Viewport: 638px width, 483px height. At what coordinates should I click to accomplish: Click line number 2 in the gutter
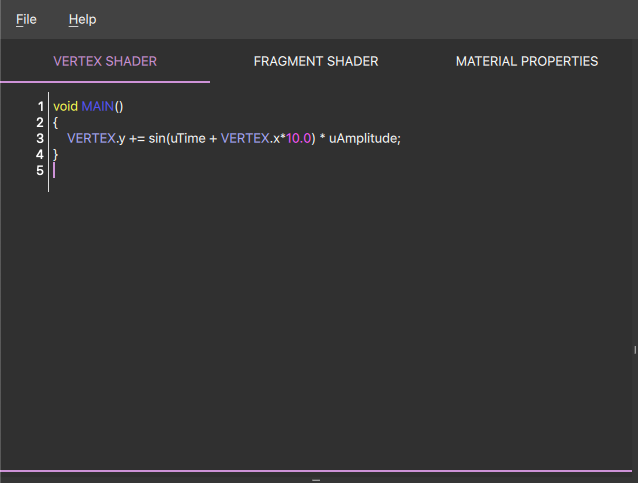point(40,122)
